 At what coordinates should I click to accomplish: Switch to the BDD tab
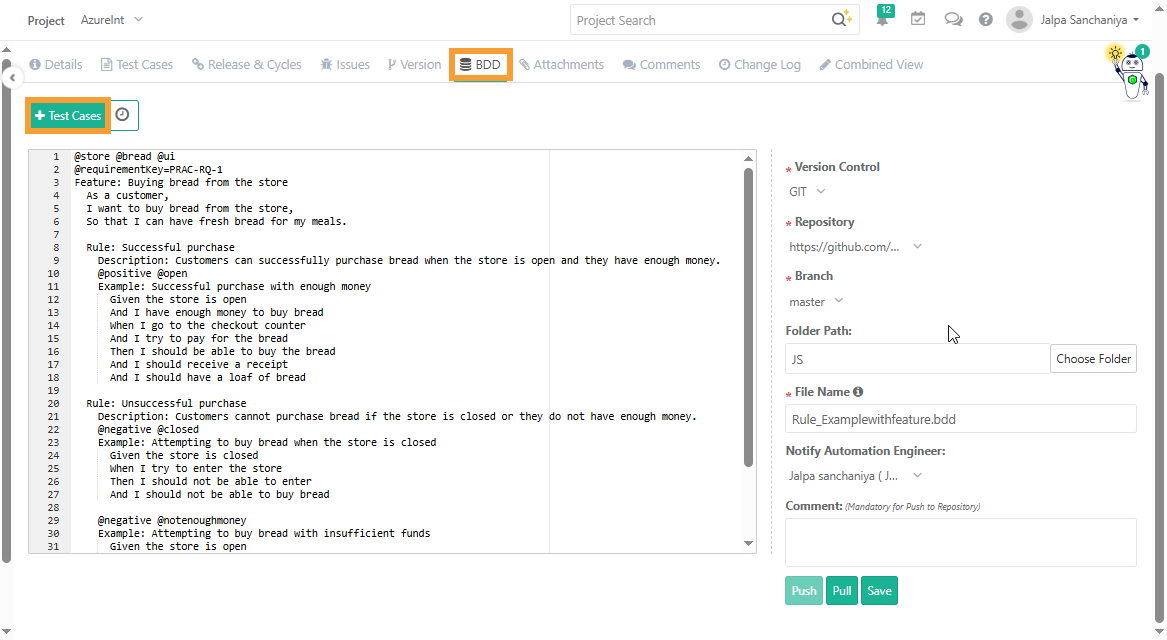point(481,64)
